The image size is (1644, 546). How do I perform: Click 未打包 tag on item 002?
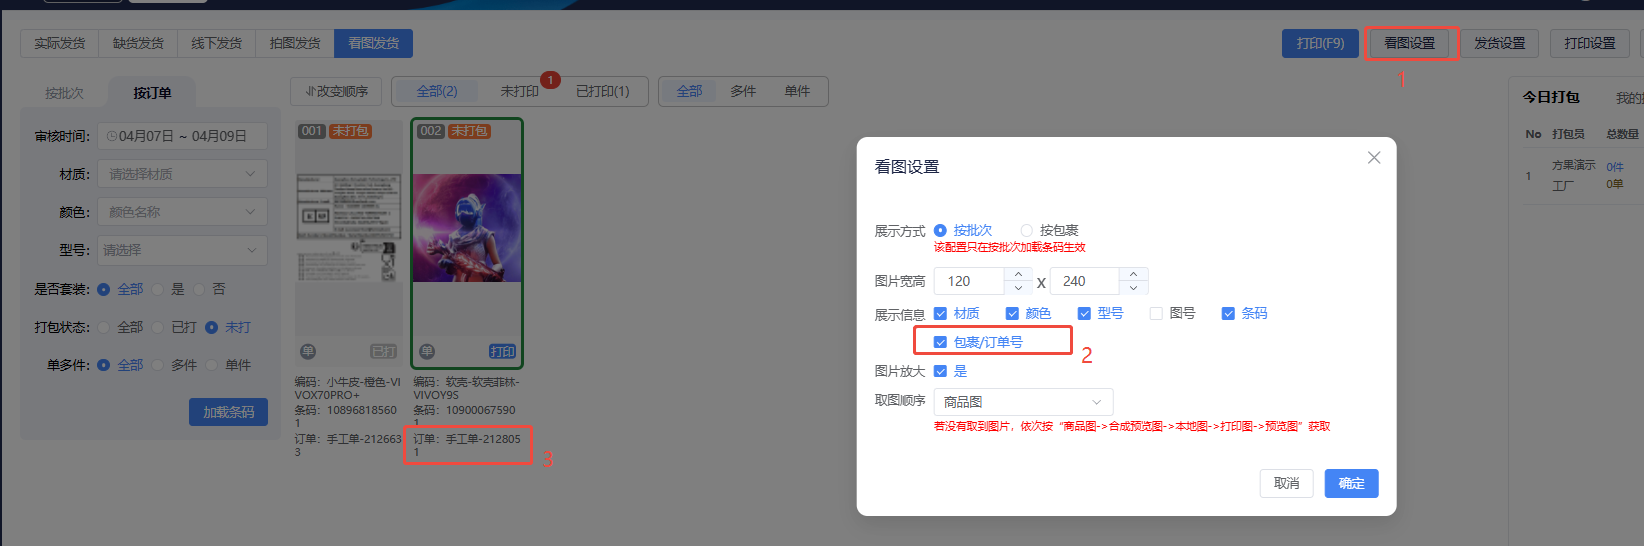coord(469,131)
